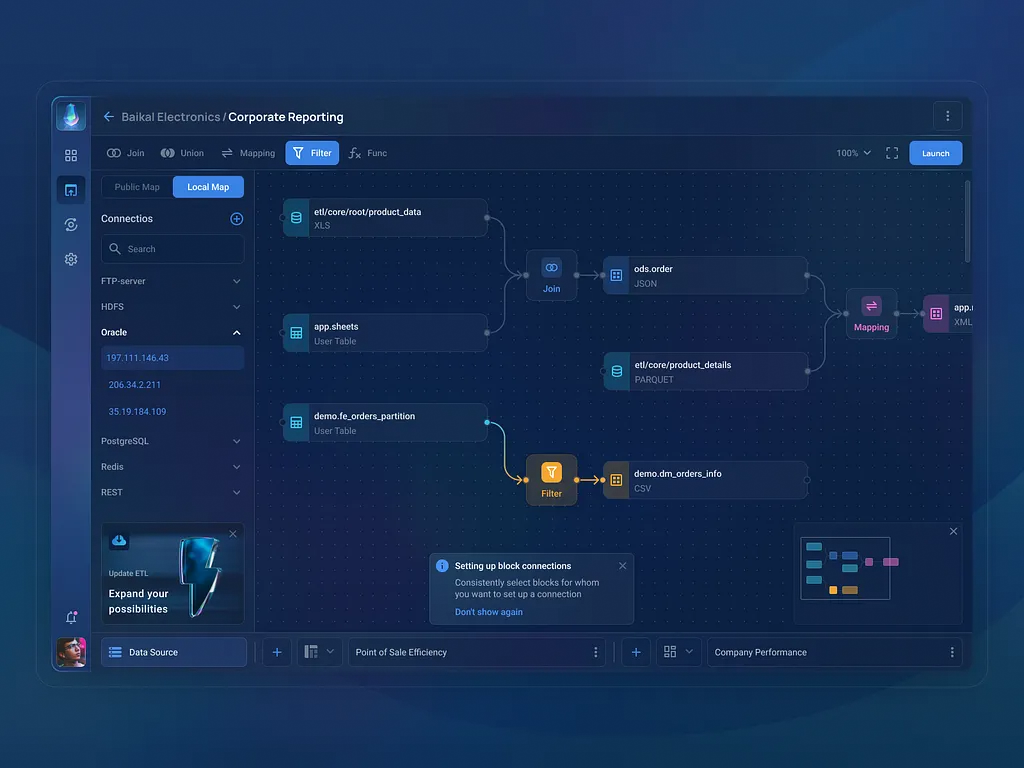Viewport: 1024px width, 768px height.
Task: Click the minimap viewport thumbnail
Action: [x=845, y=568]
